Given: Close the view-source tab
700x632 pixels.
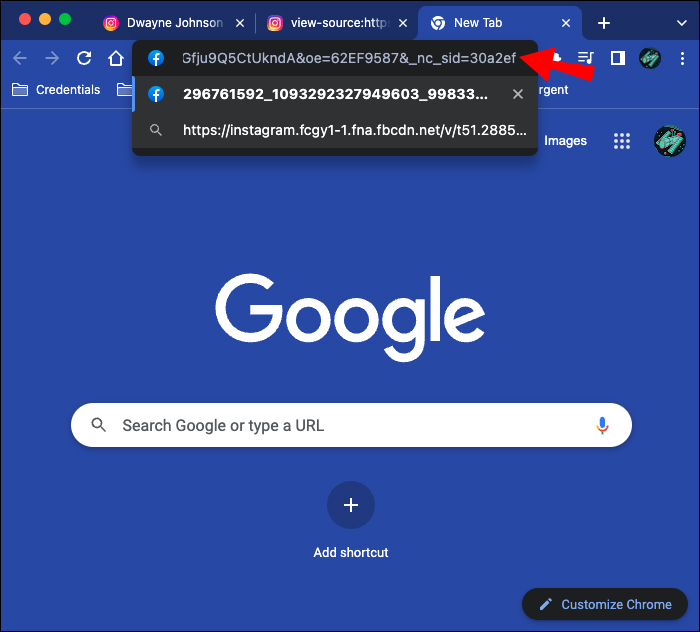Looking at the screenshot, I should 403,23.
